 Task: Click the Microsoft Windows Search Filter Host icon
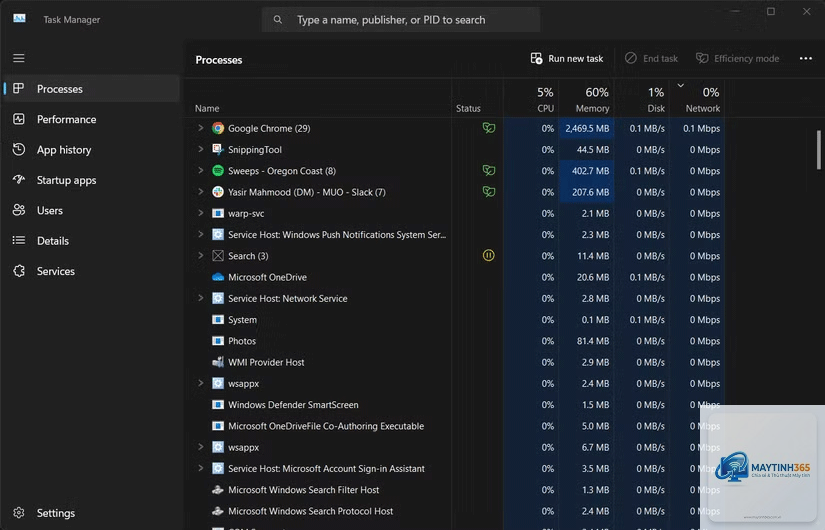[x=218, y=490]
